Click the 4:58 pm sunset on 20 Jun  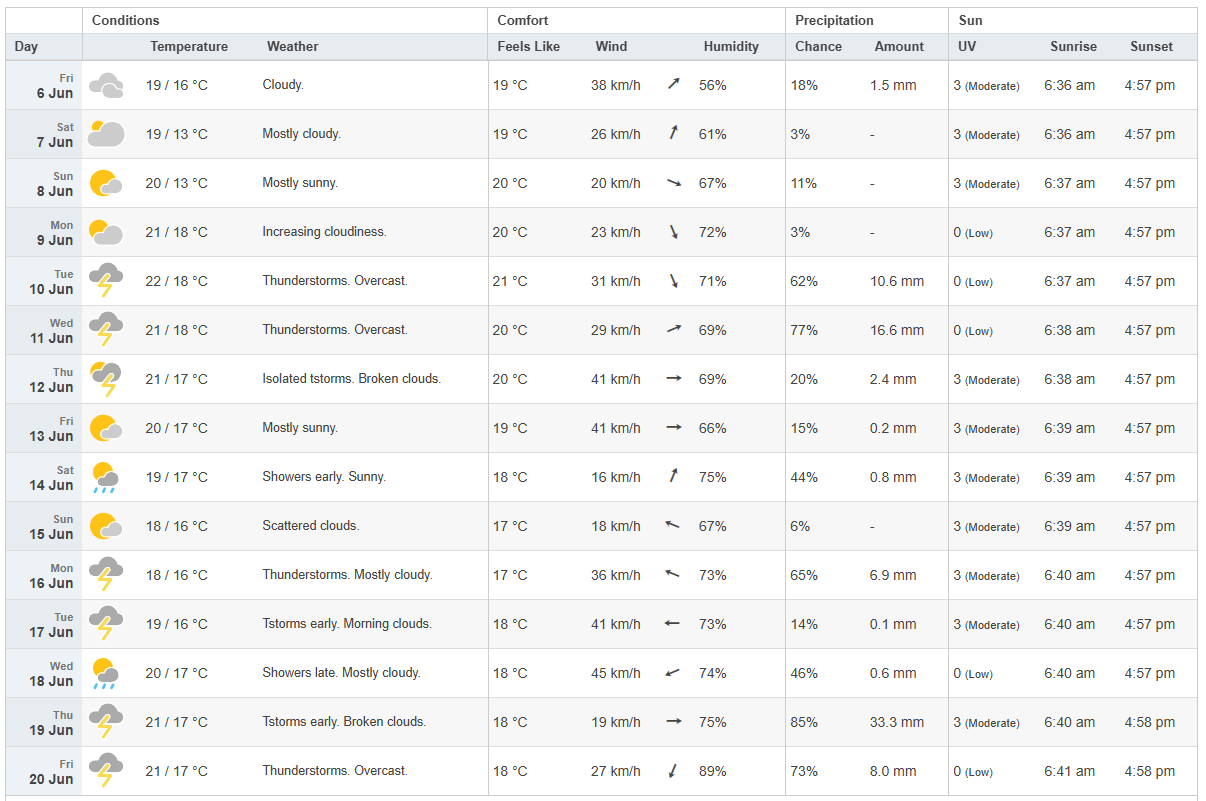coord(1150,771)
